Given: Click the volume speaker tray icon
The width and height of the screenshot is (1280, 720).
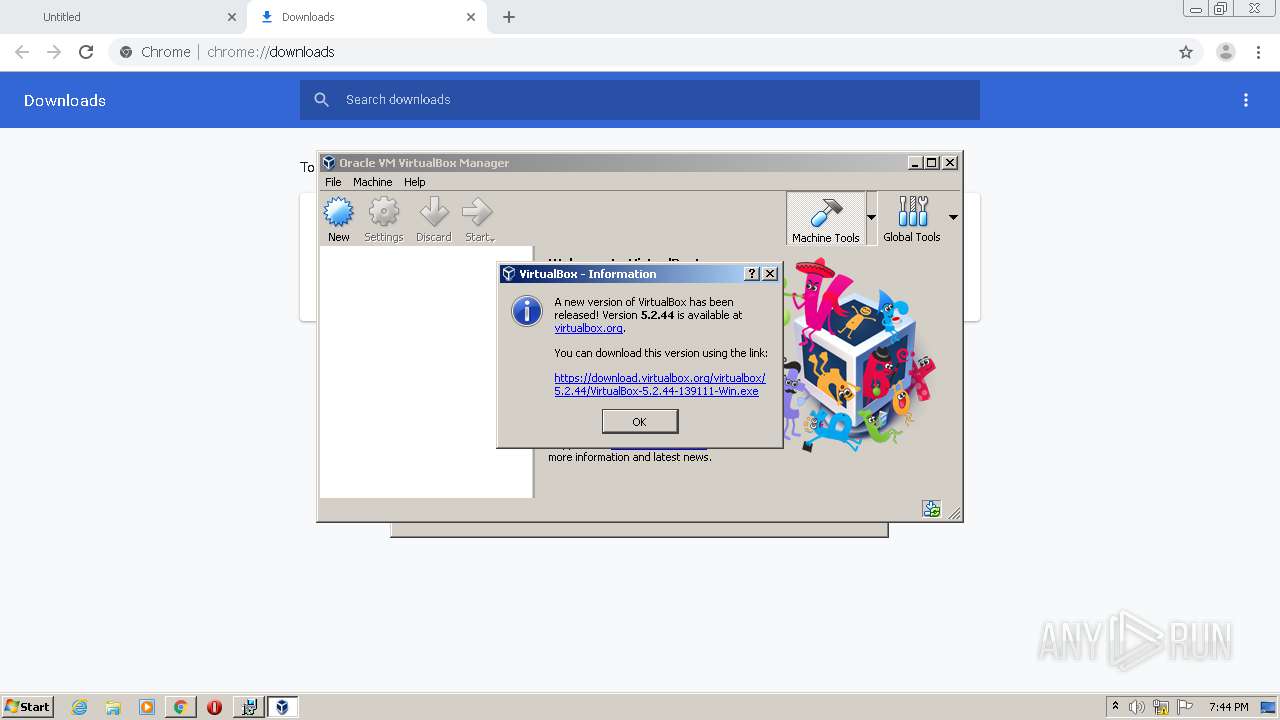Looking at the screenshot, I should 1137,707.
